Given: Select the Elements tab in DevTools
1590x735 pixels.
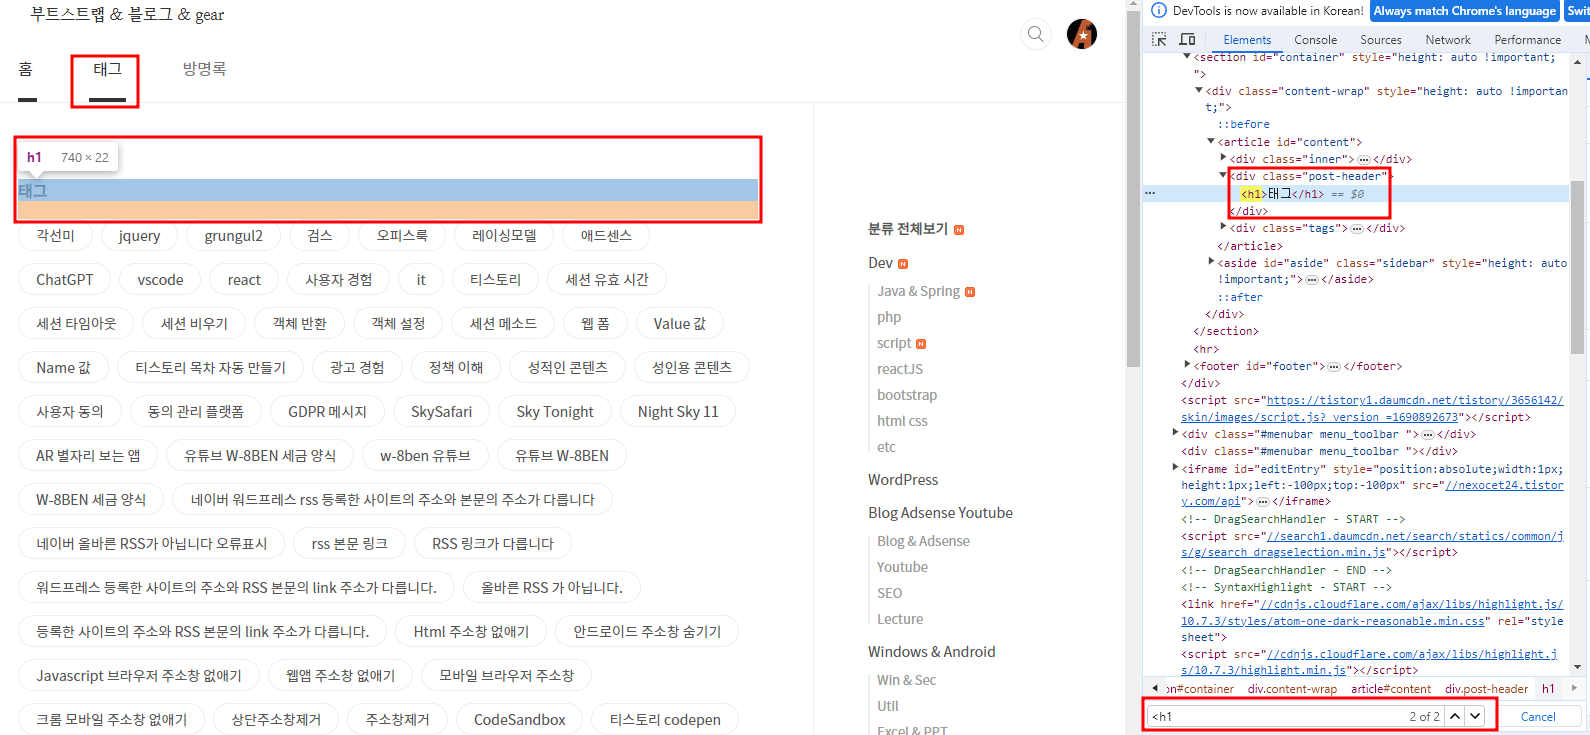Looking at the screenshot, I should click(1247, 40).
